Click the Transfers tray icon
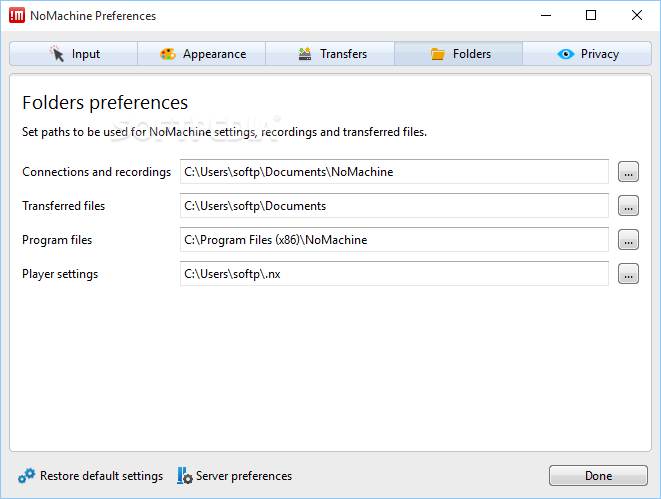Screen dimensions: 661x499 pos(305,54)
